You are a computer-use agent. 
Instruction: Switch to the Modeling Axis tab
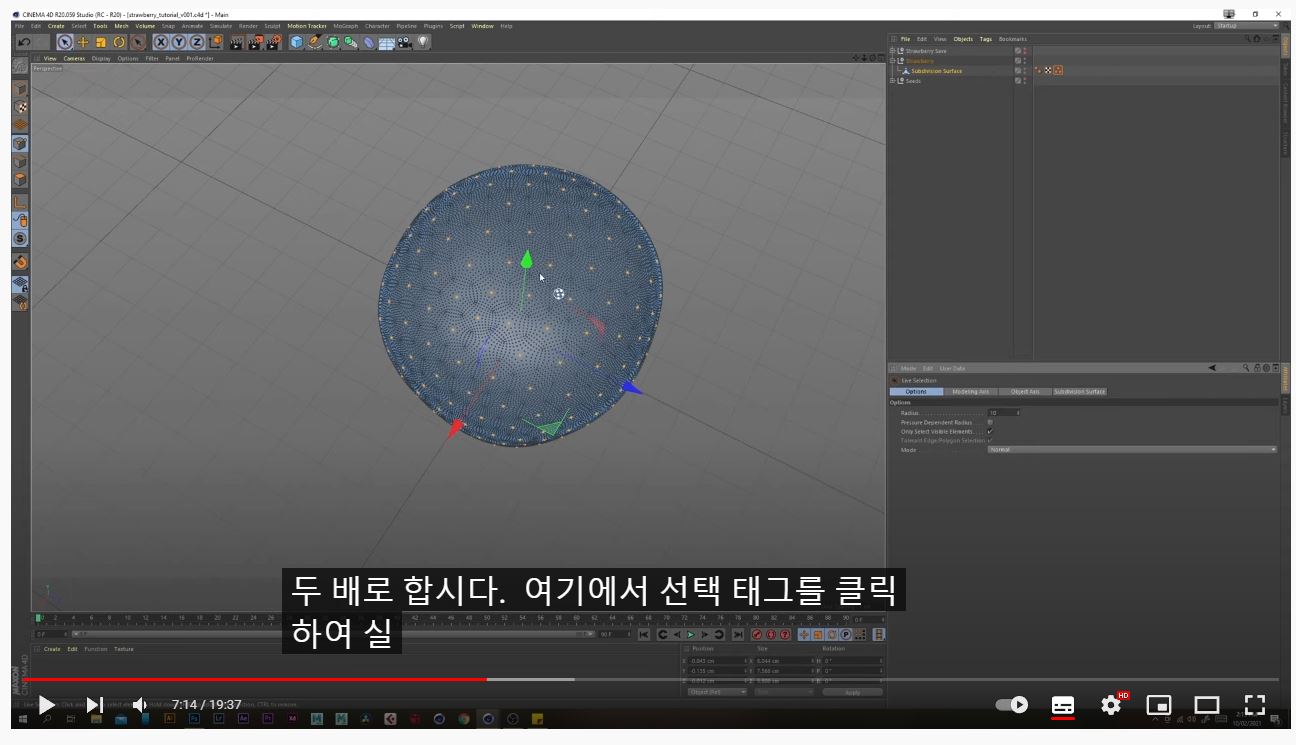970,392
